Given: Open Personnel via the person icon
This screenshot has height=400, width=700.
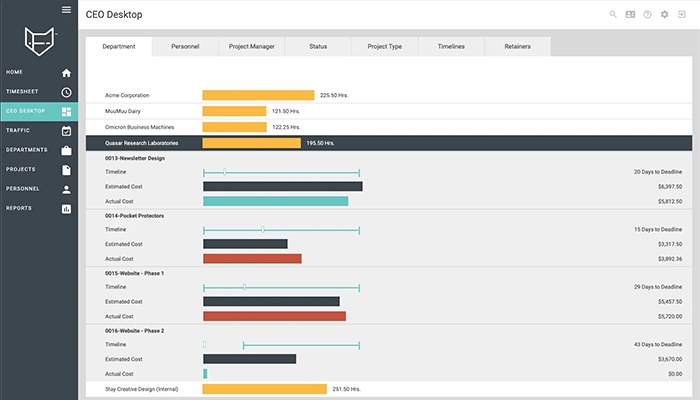Looking at the screenshot, I should (66, 188).
